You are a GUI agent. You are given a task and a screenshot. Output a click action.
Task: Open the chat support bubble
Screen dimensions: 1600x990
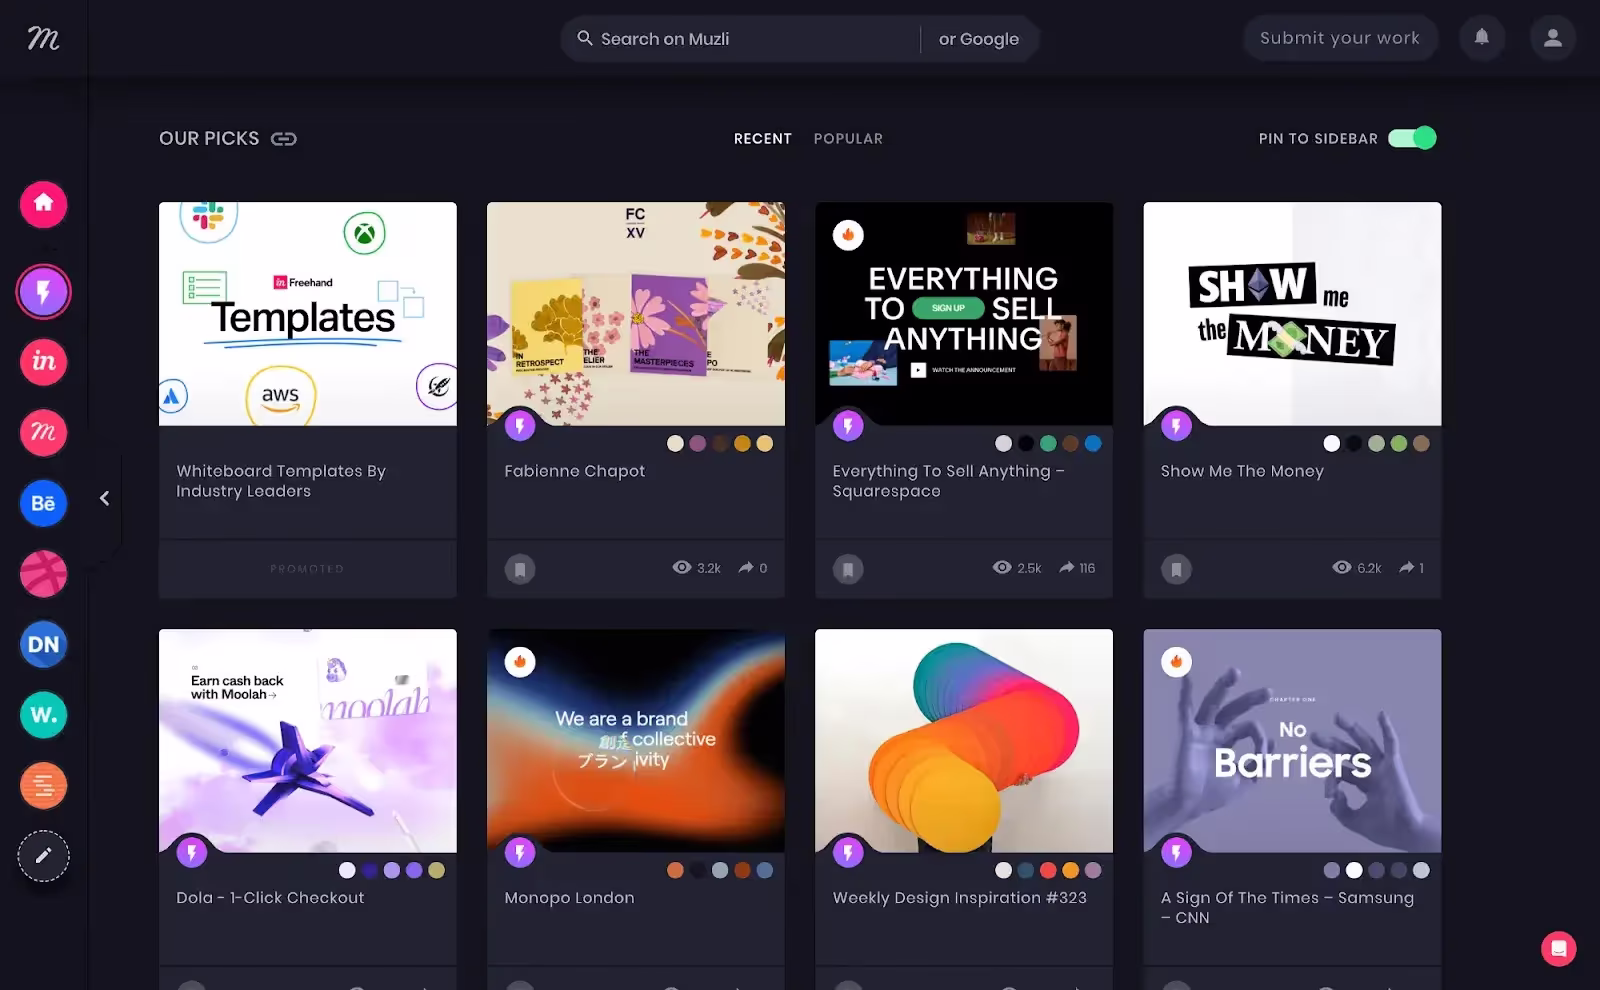[x=1558, y=948]
